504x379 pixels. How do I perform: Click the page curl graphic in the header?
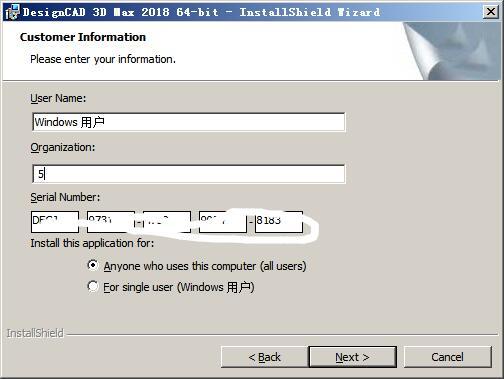[x=452, y=51]
